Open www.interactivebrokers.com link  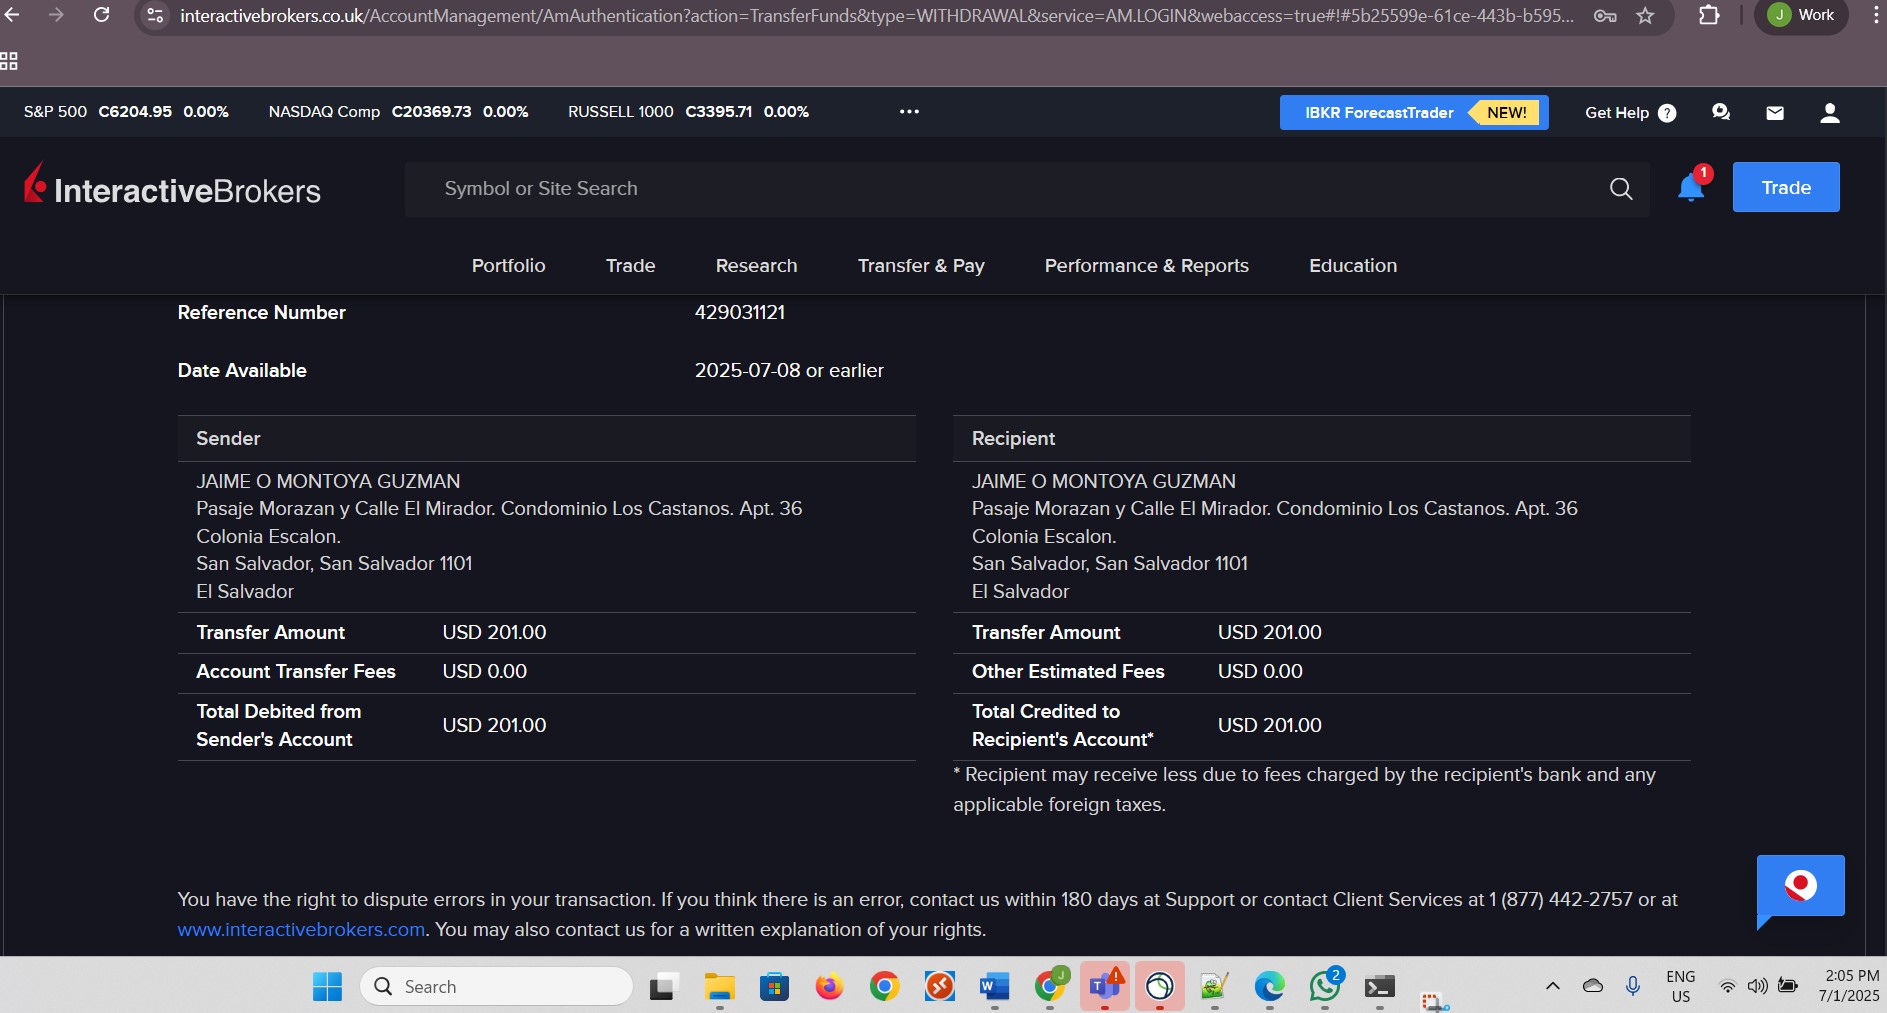click(301, 929)
